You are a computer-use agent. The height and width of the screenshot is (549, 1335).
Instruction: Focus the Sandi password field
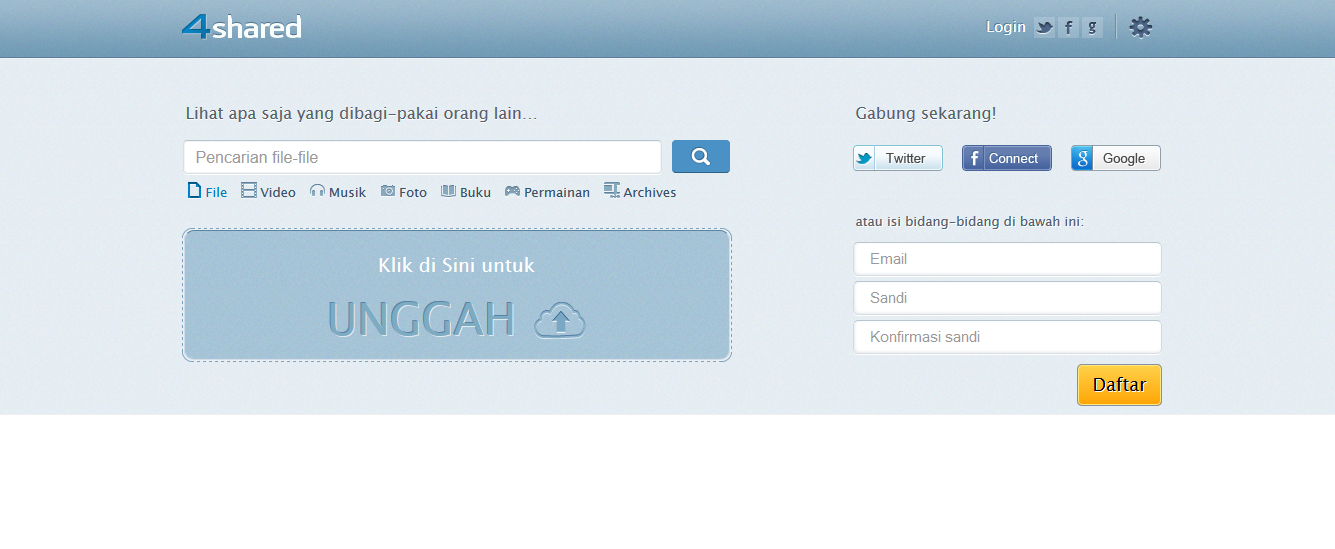(x=1007, y=298)
